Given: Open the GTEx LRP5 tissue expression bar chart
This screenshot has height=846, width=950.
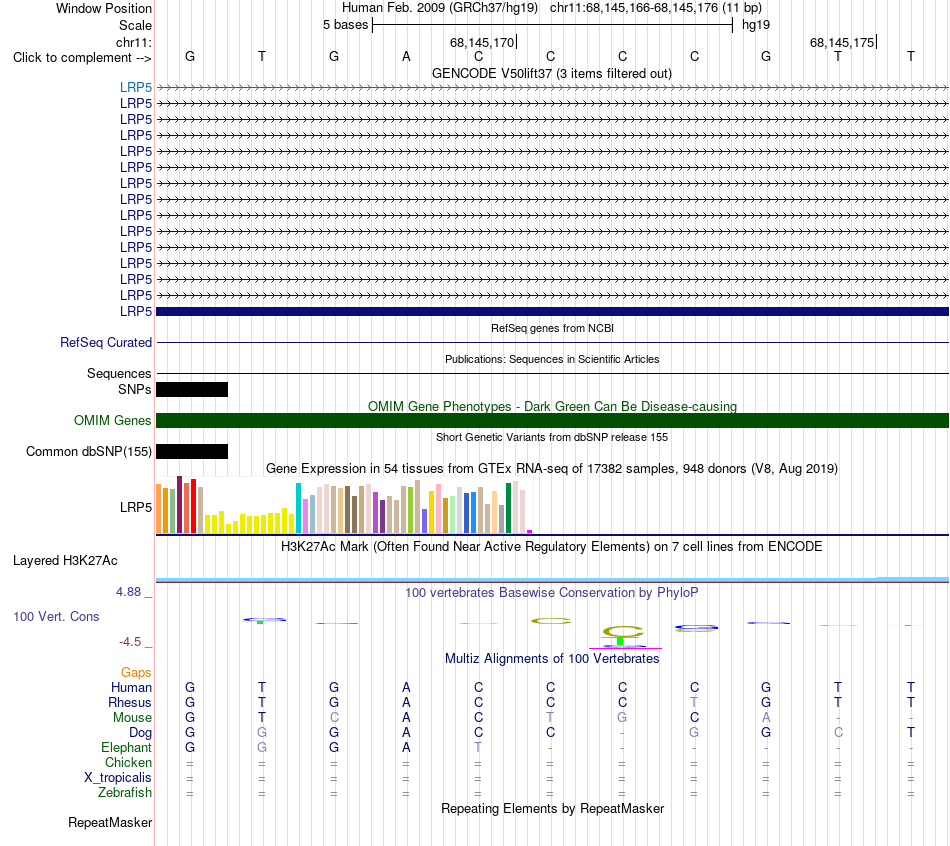Looking at the screenshot, I should point(344,505).
